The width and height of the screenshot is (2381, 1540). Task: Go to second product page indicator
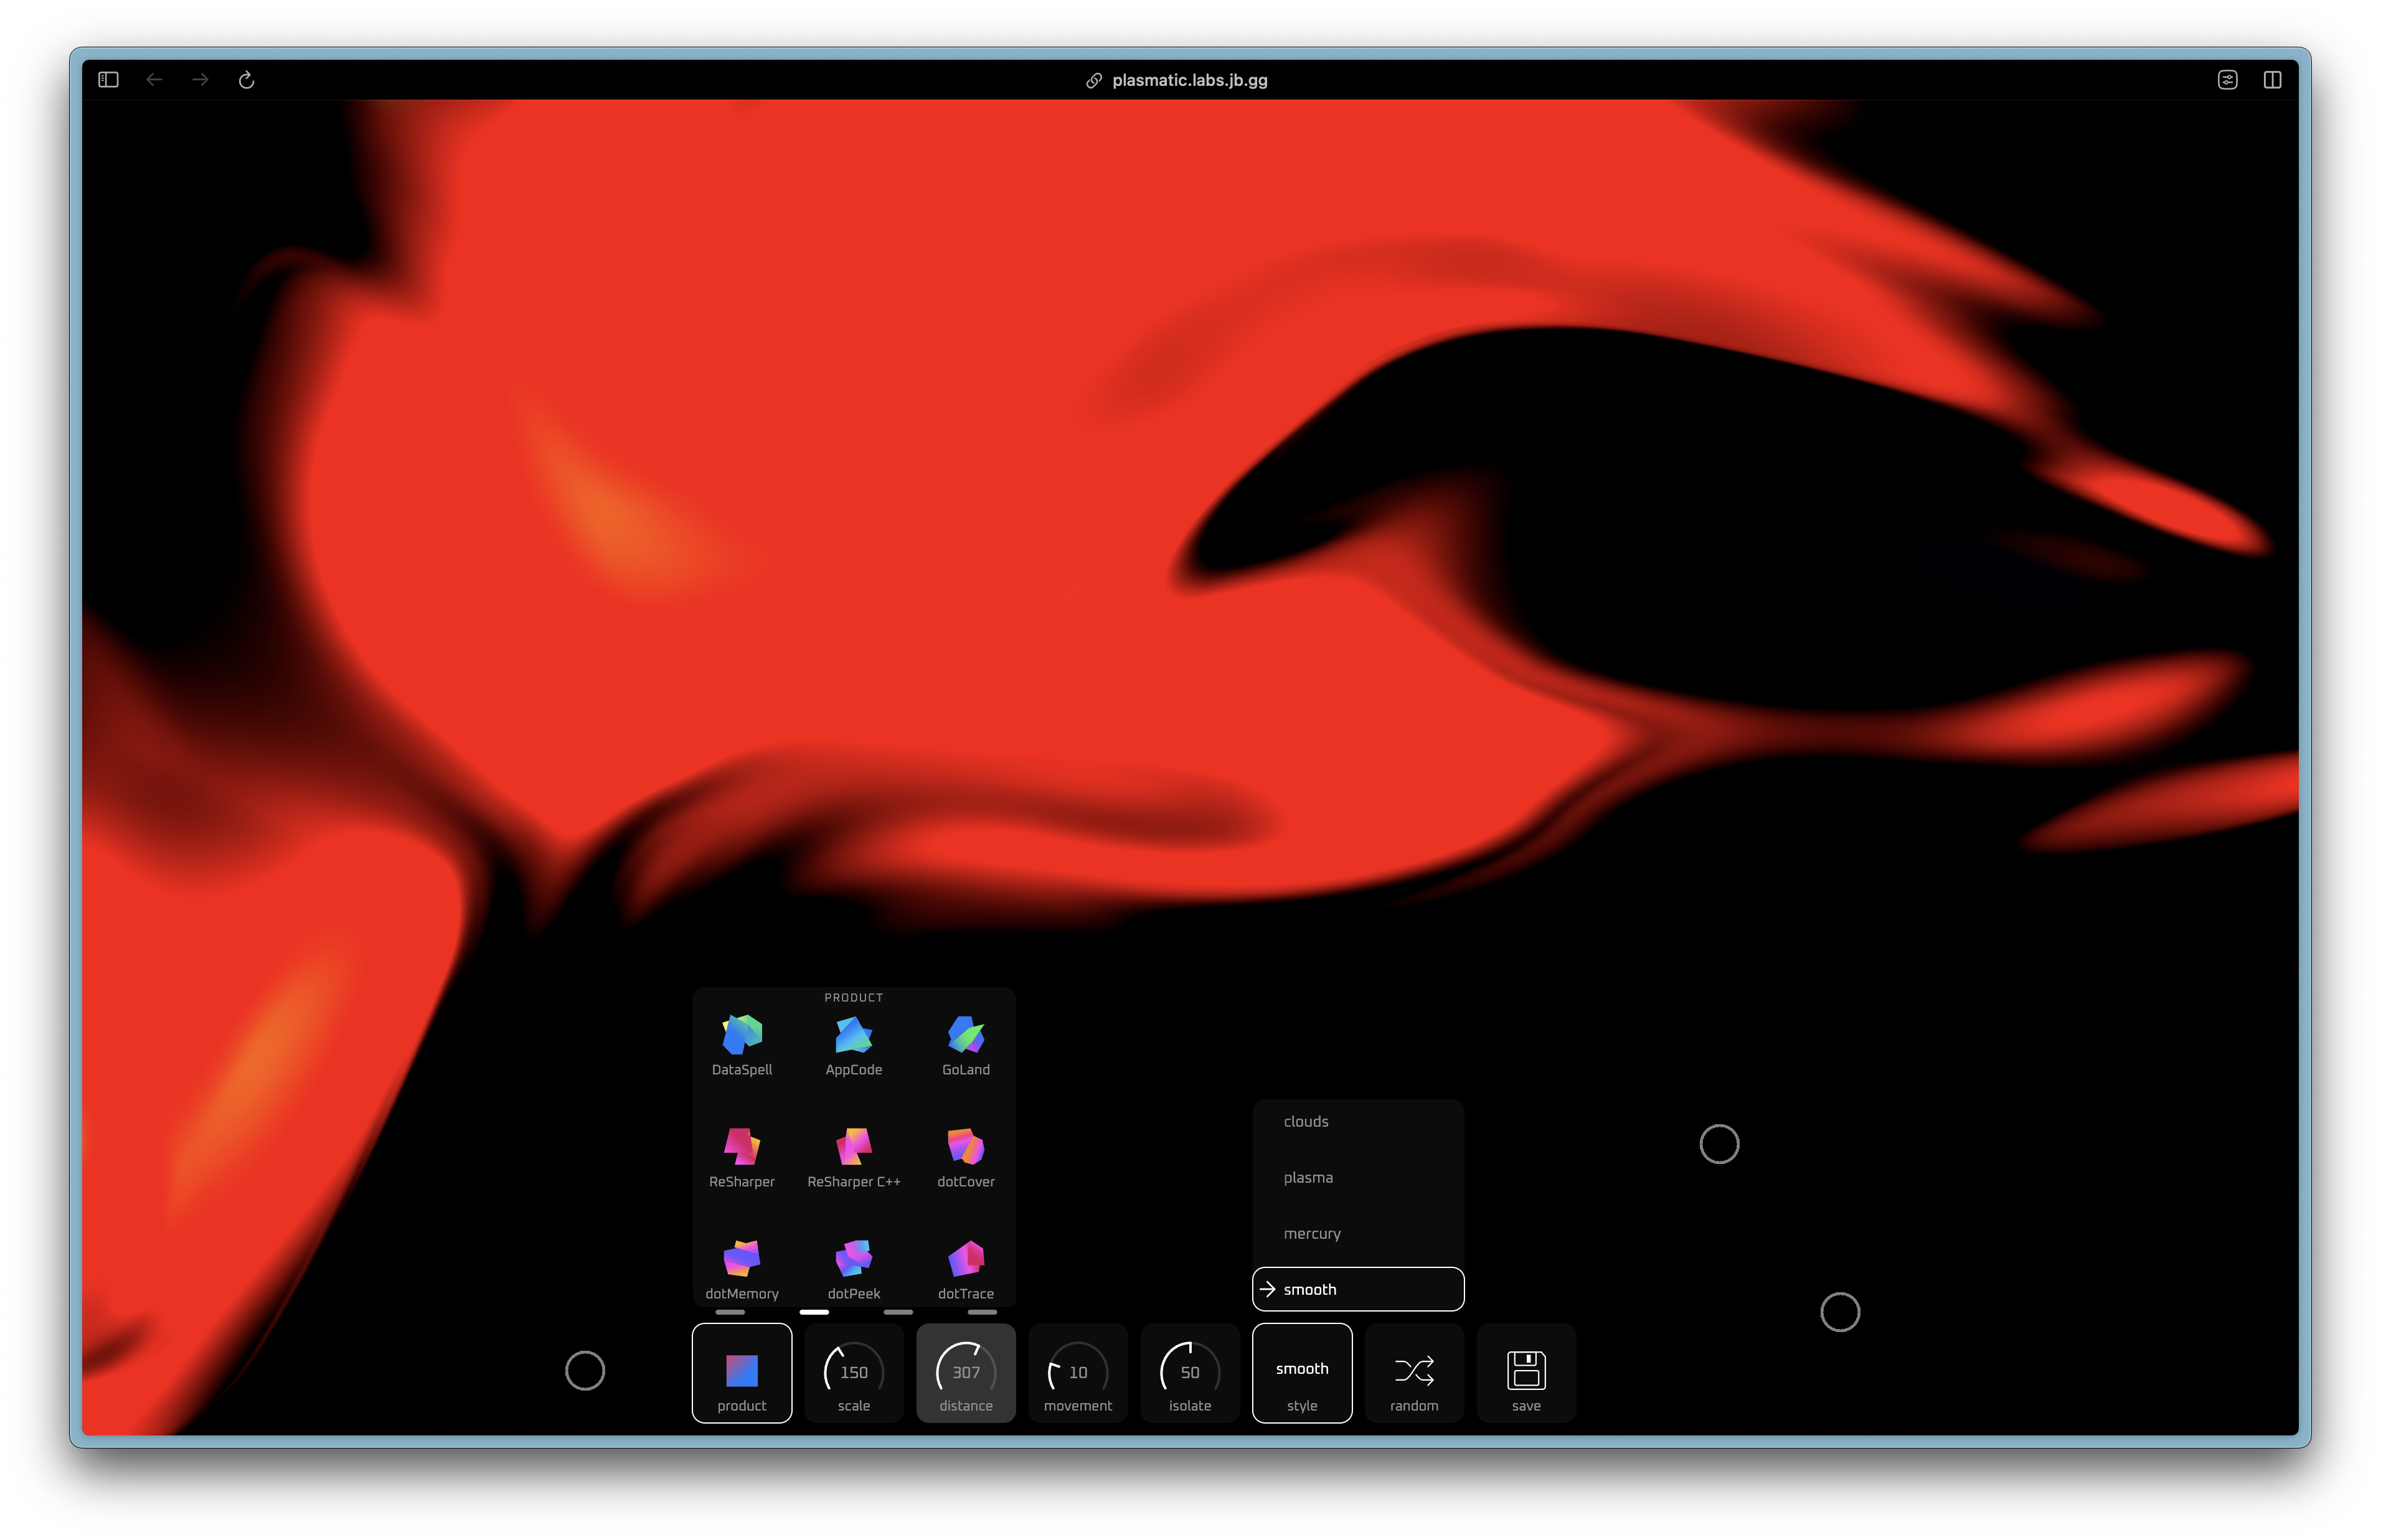(814, 1312)
